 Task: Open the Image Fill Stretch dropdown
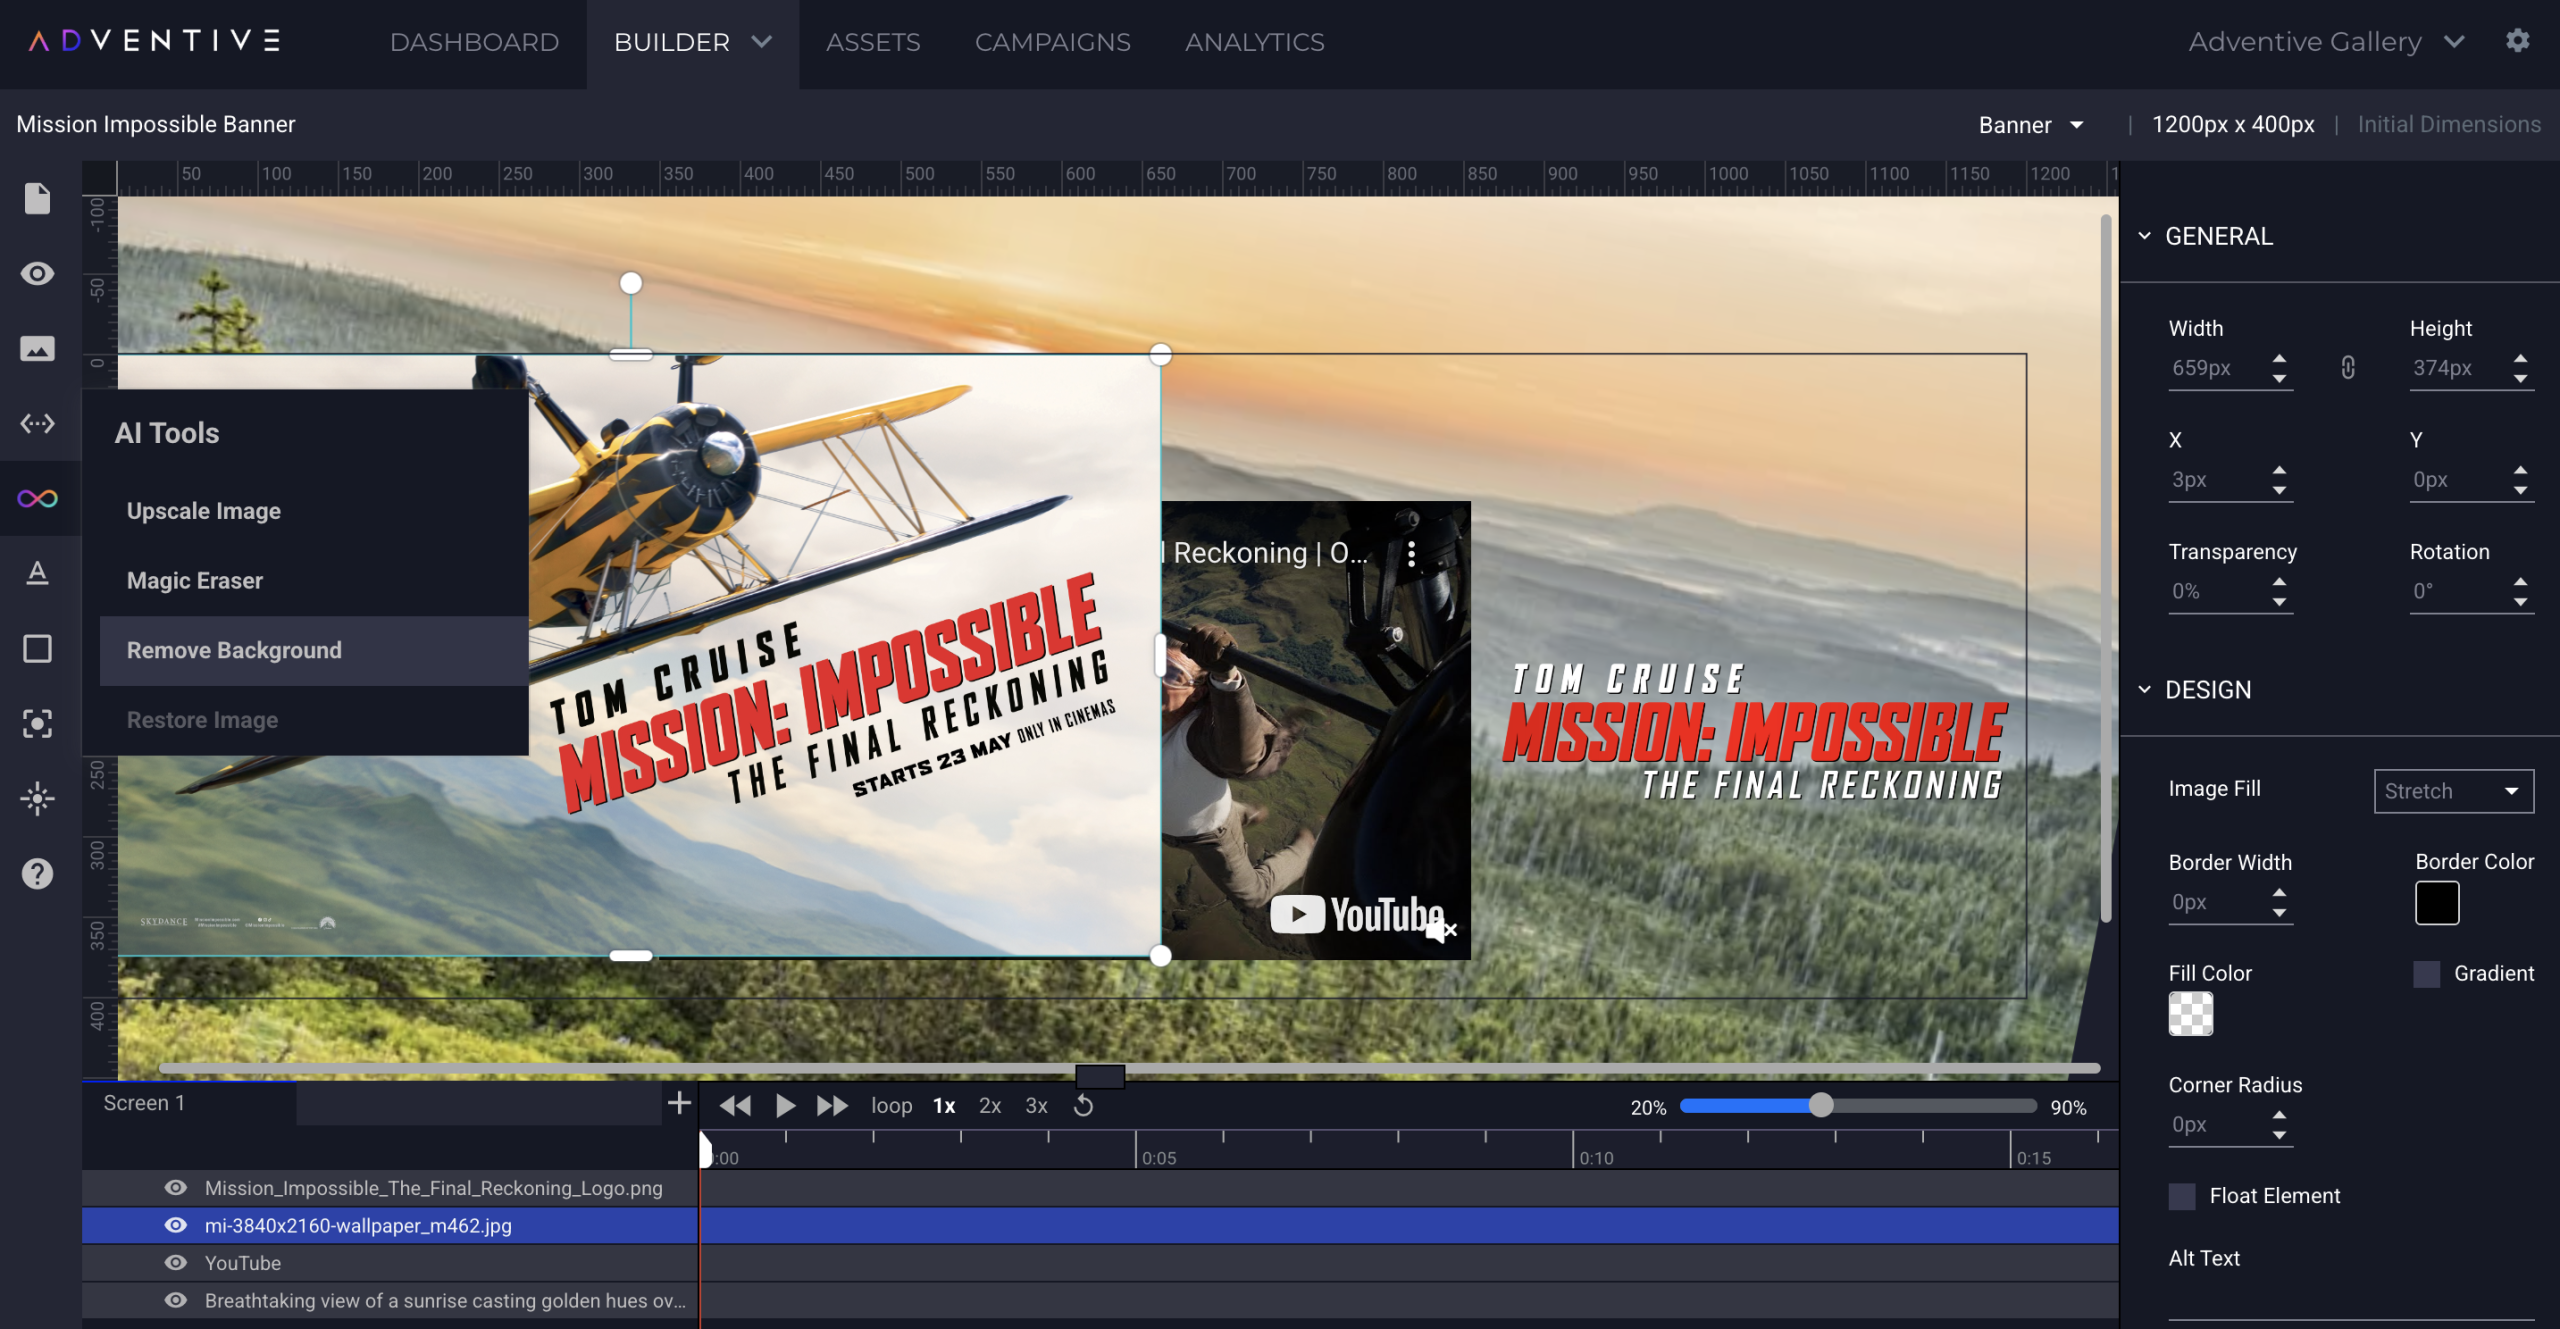tap(2453, 791)
